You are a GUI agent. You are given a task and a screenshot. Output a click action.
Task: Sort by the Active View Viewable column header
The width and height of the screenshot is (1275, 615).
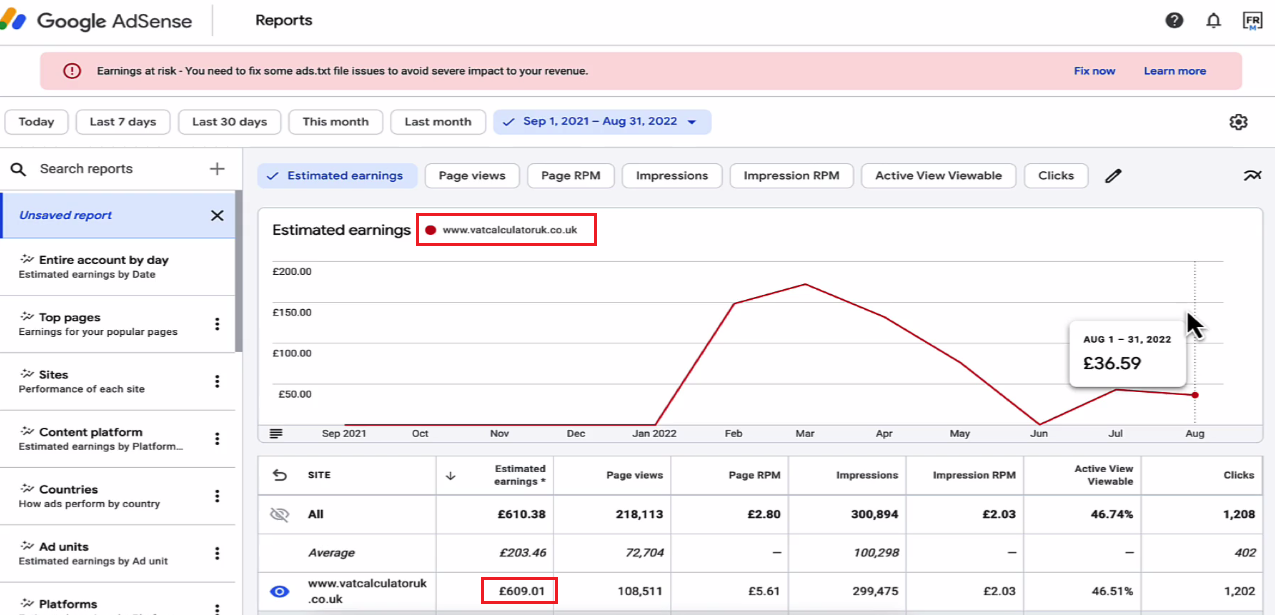pyautogui.click(x=1104, y=475)
